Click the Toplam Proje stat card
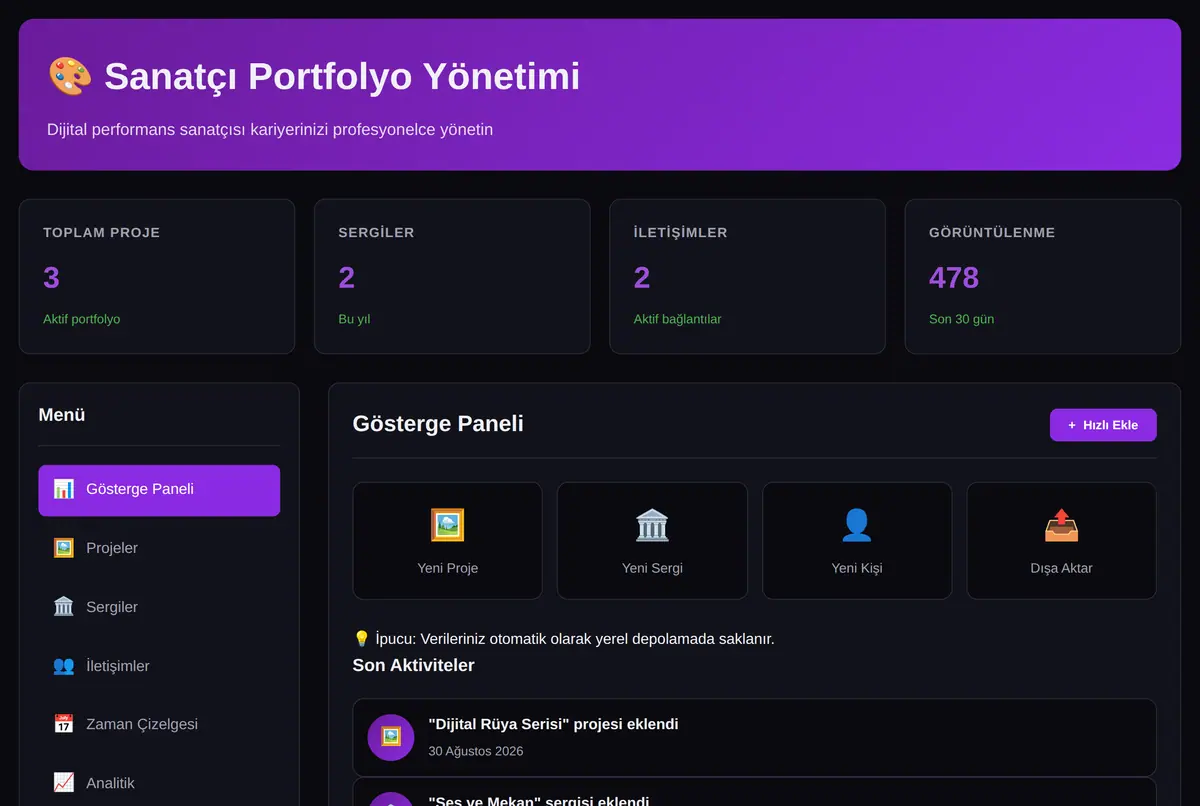This screenshot has height=806, width=1200. click(157, 277)
